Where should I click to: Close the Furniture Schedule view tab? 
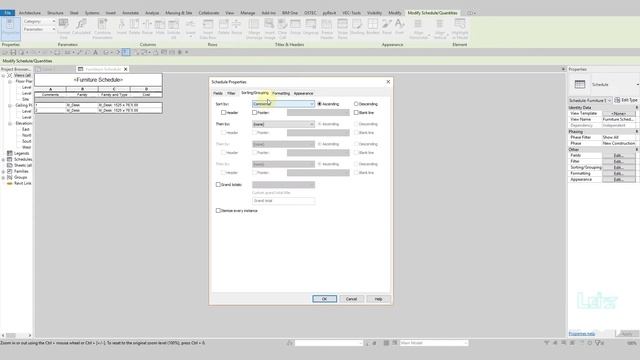(126, 69)
